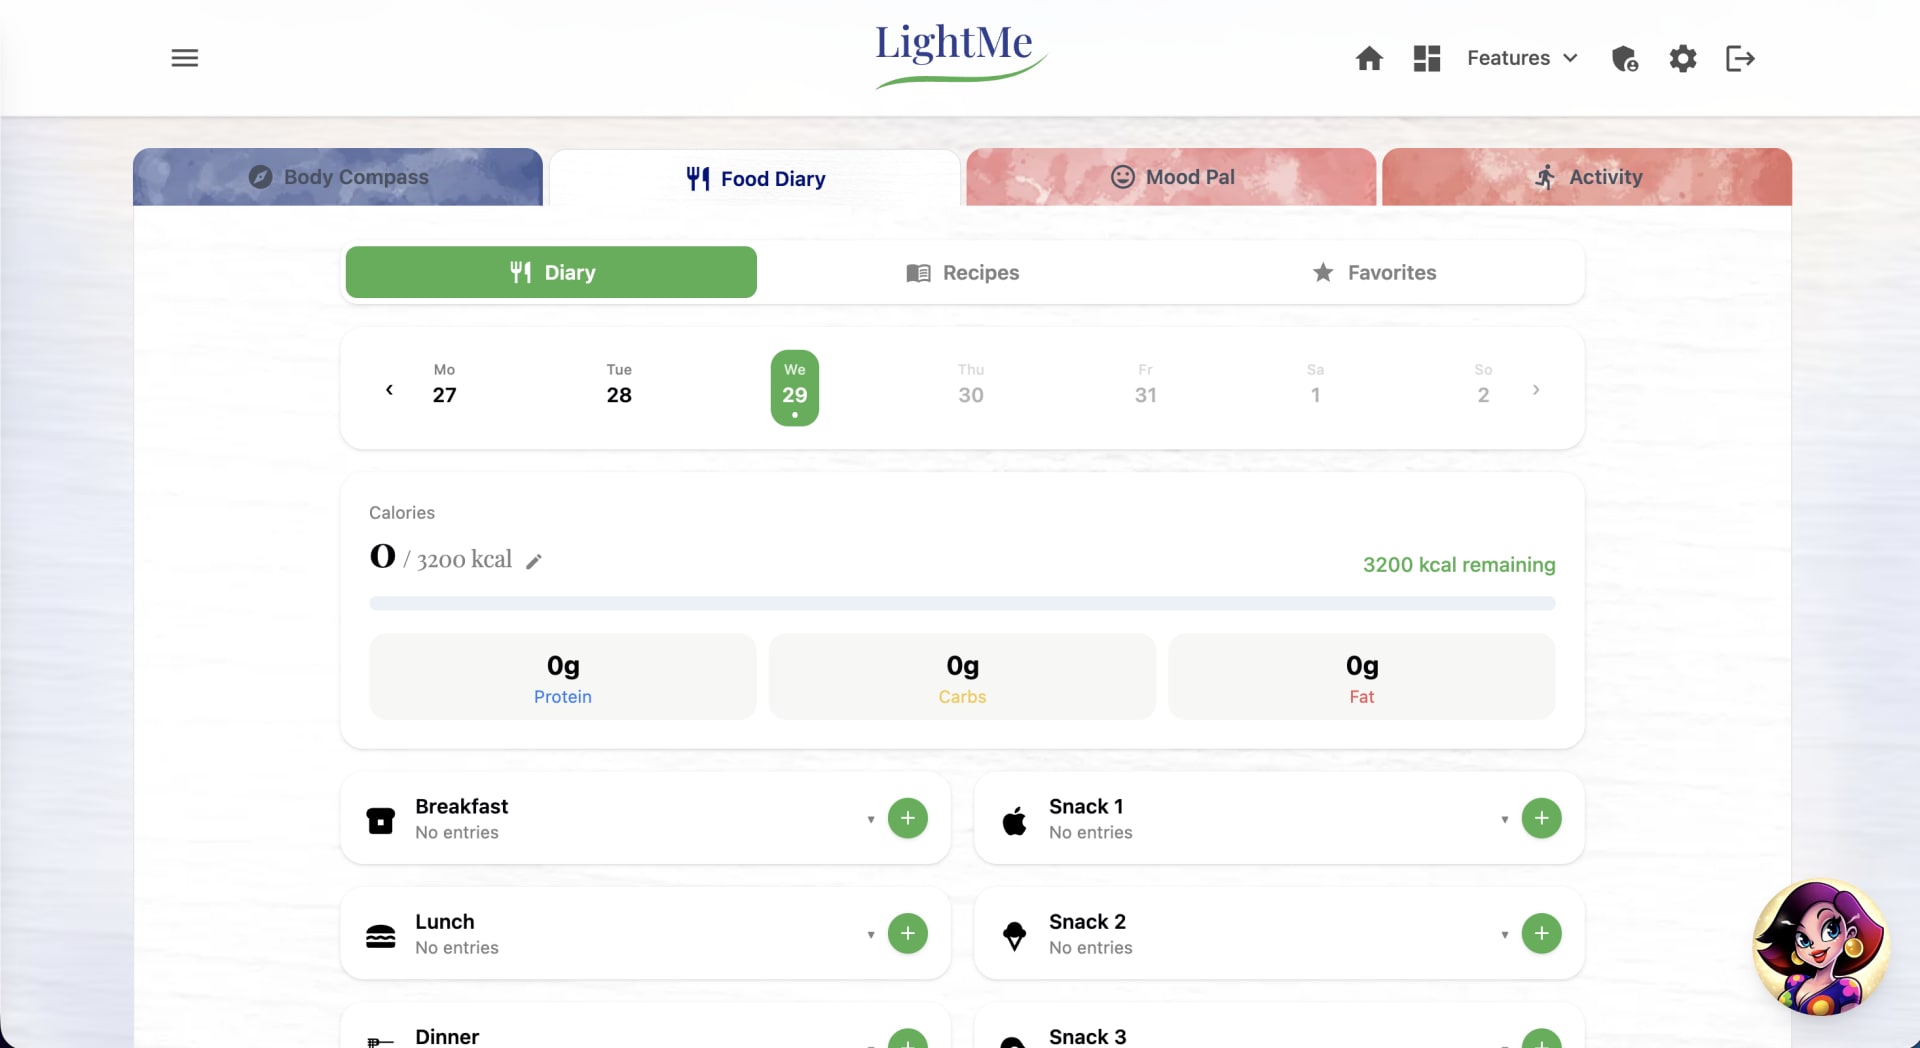Click the 0g Carbs card
This screenshot has width=1920, height=1048.
[962, 677]
